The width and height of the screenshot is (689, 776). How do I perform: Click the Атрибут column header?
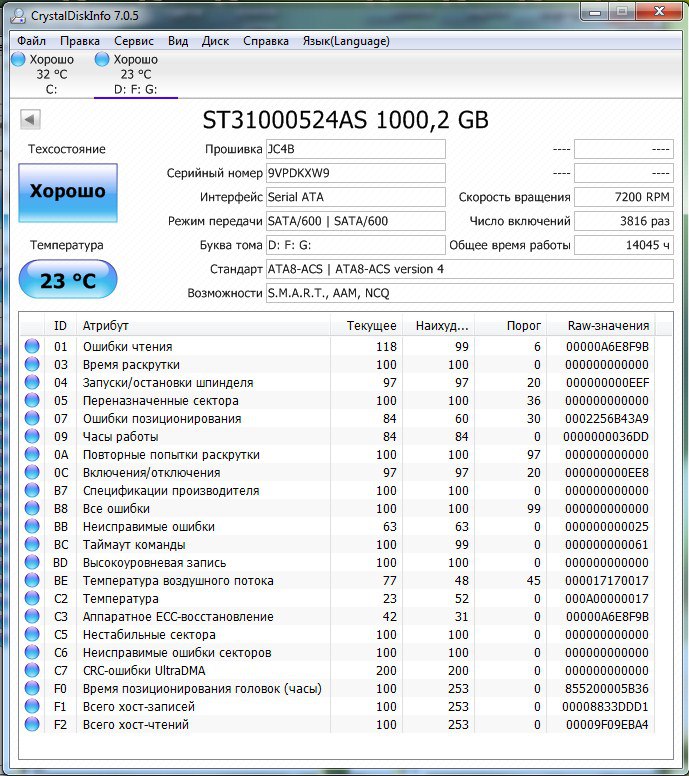(x=203, y=326)
